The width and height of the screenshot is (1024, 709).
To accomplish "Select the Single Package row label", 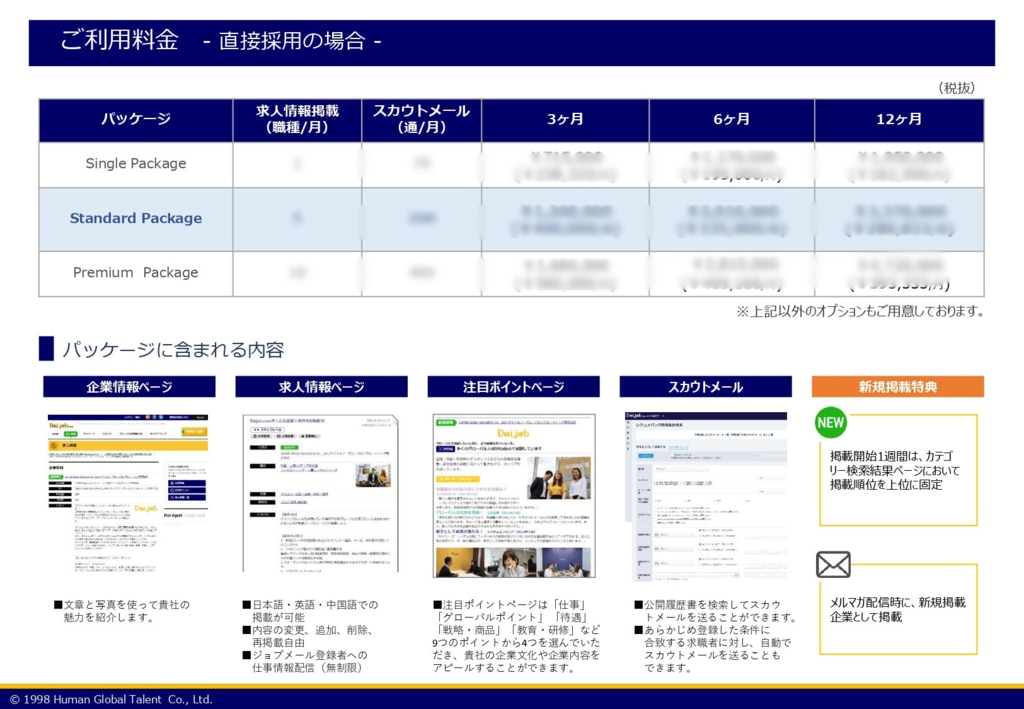I will [136, 164].
